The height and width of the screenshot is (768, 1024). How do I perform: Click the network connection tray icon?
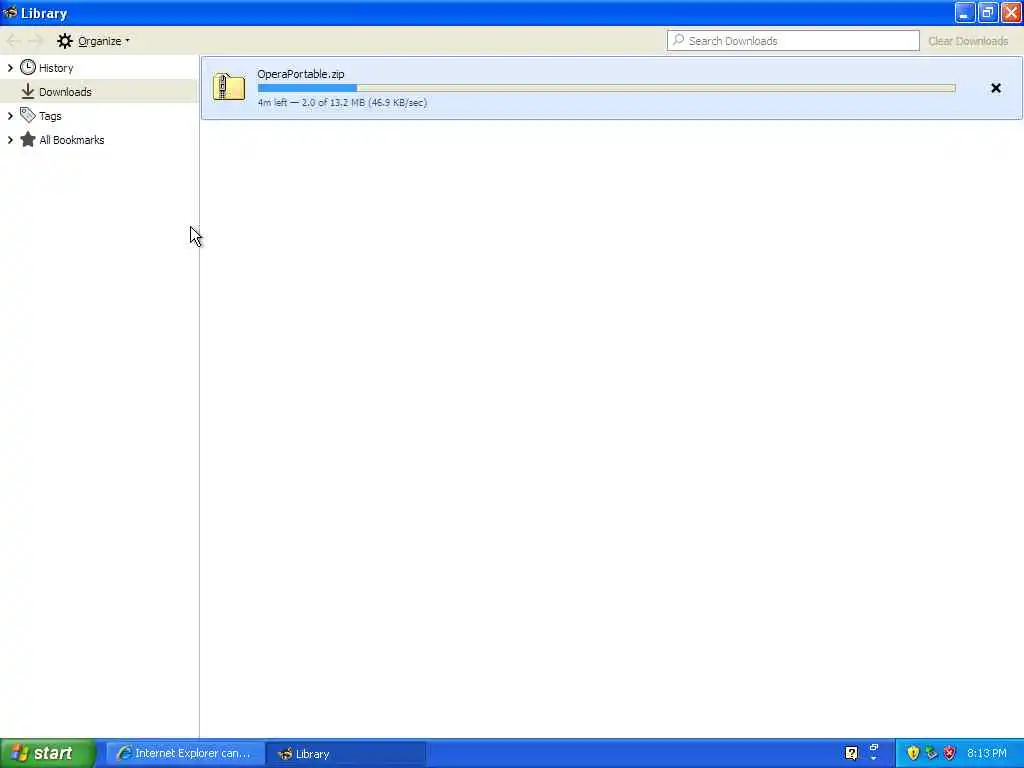(931, 753)
